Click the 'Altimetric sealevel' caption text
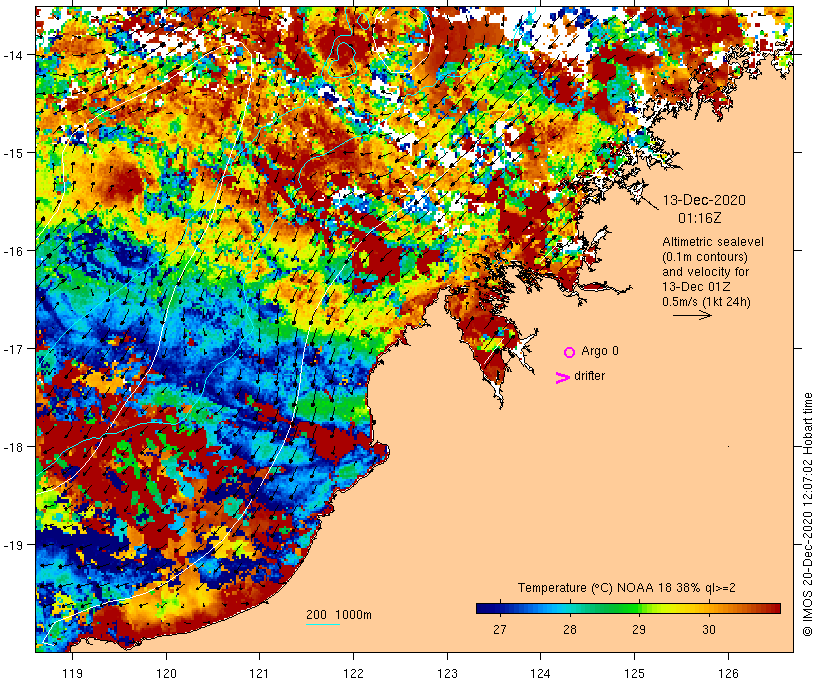The width and height of the screenshot is (820, 680). [x=713, y=242]
